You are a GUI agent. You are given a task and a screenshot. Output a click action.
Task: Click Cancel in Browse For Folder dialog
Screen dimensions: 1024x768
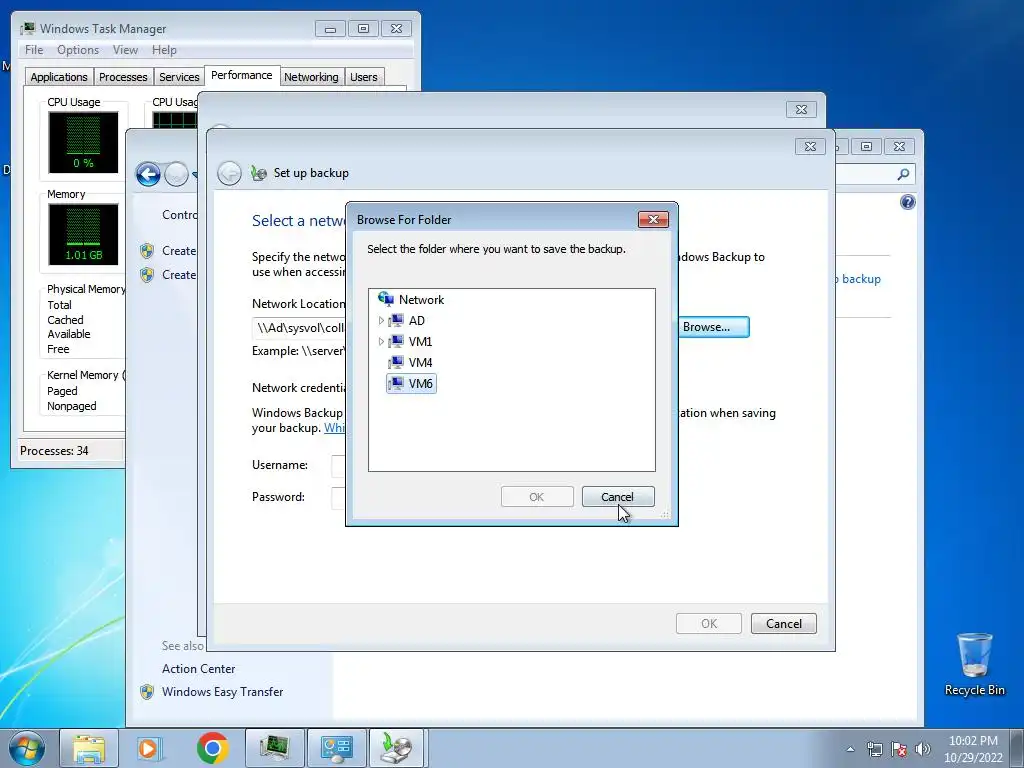tap(618, 497)
